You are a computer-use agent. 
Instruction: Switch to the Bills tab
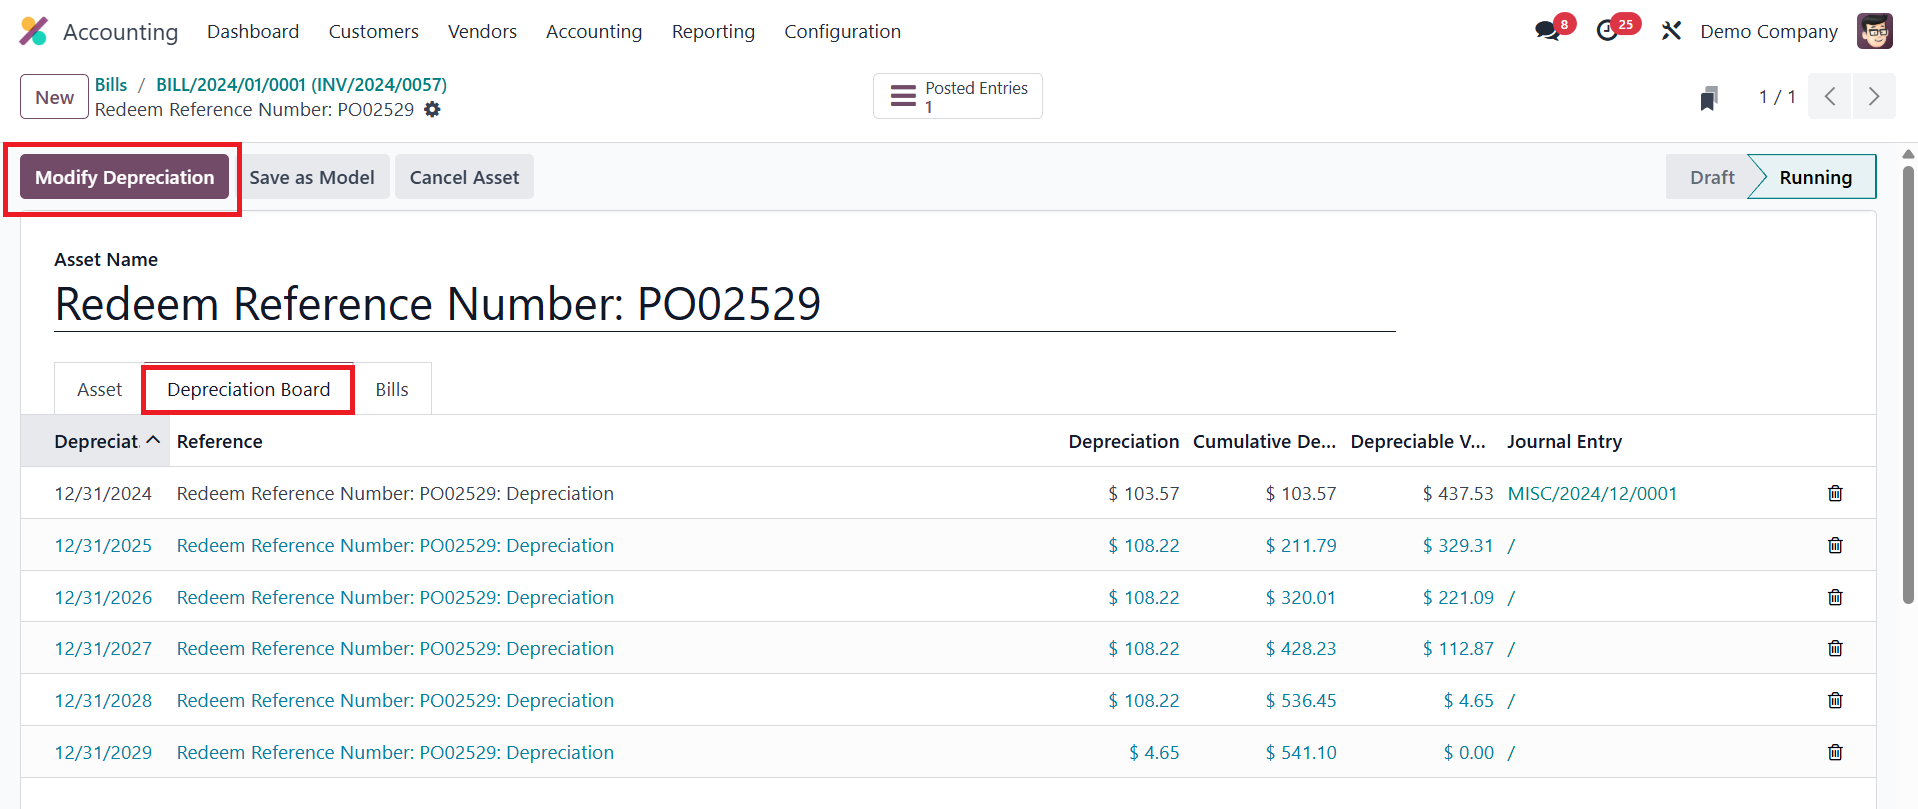(x=392, y=390)
